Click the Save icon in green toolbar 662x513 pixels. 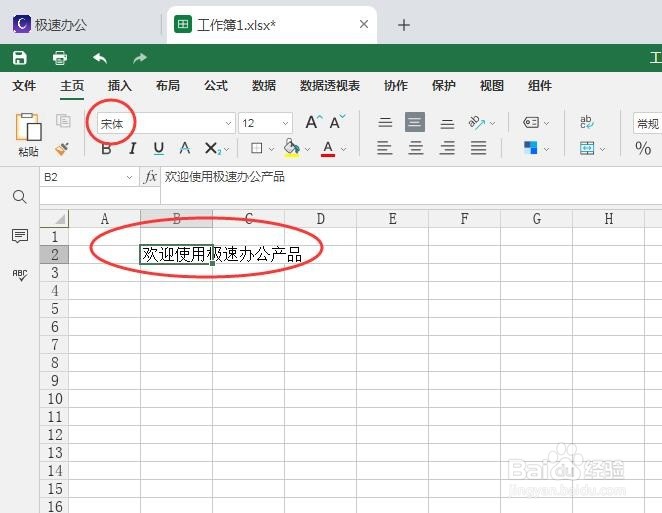19,58
